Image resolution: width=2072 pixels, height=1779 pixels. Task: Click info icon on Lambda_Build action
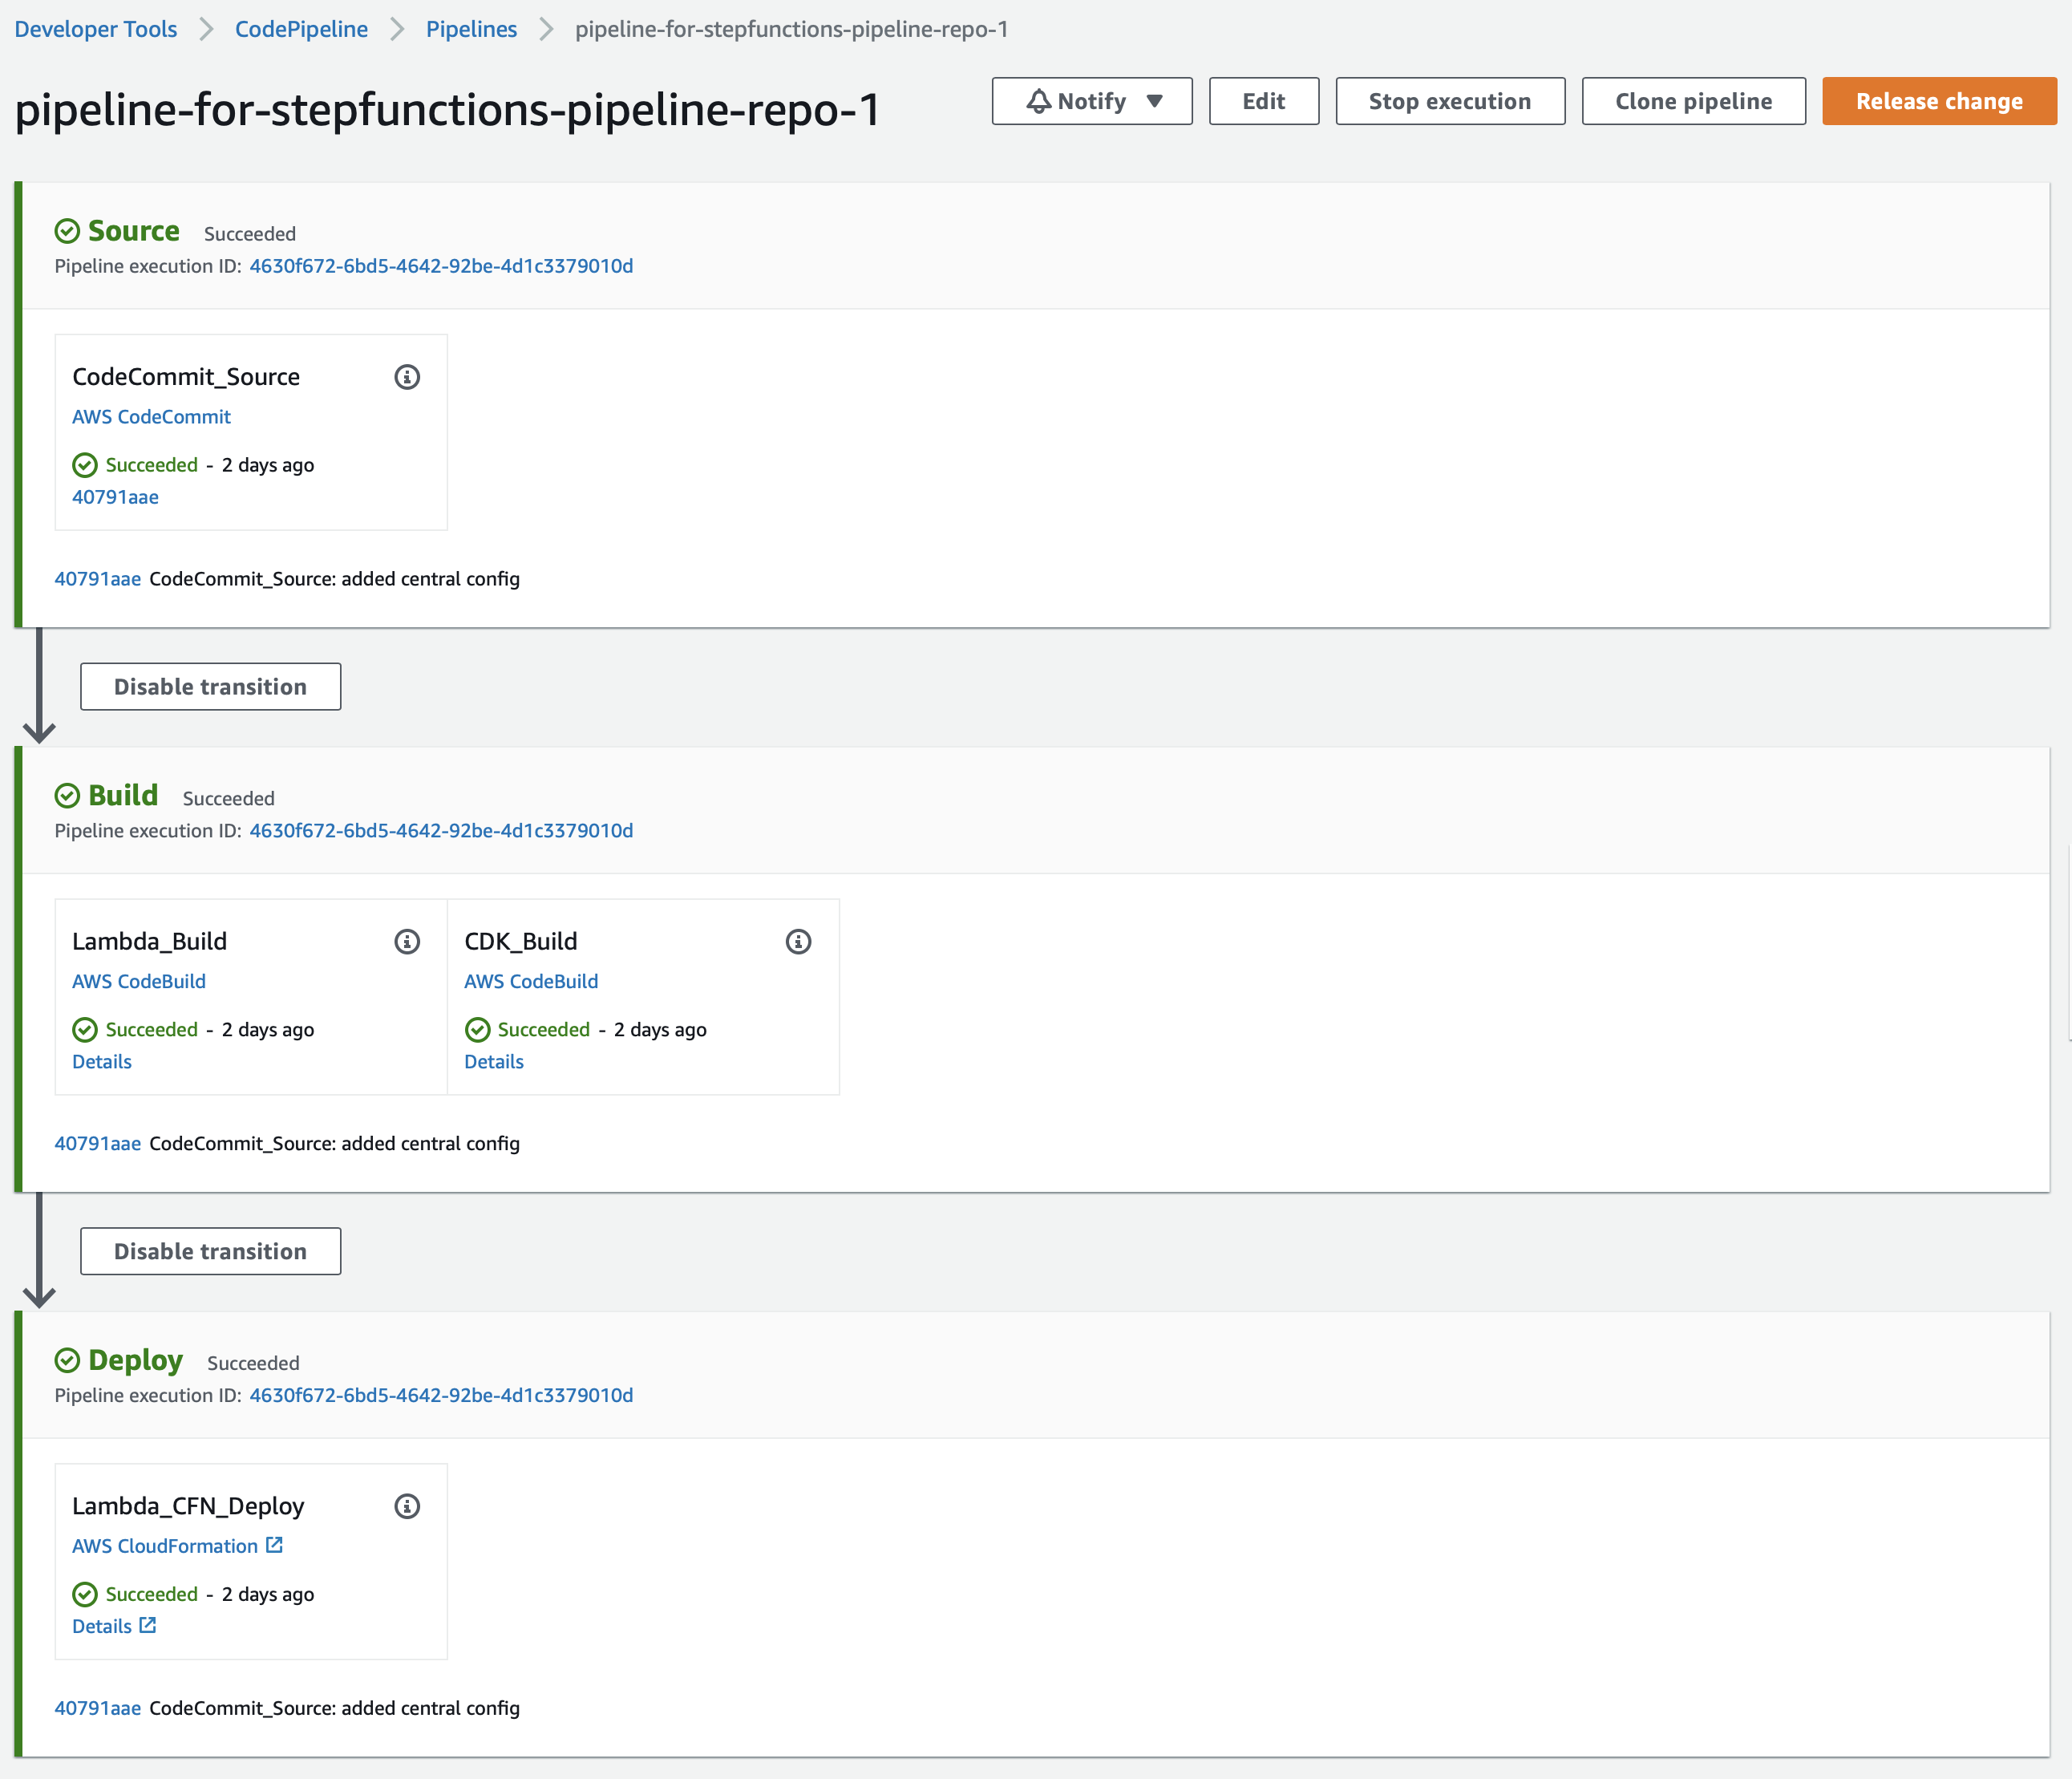(407, 941)
